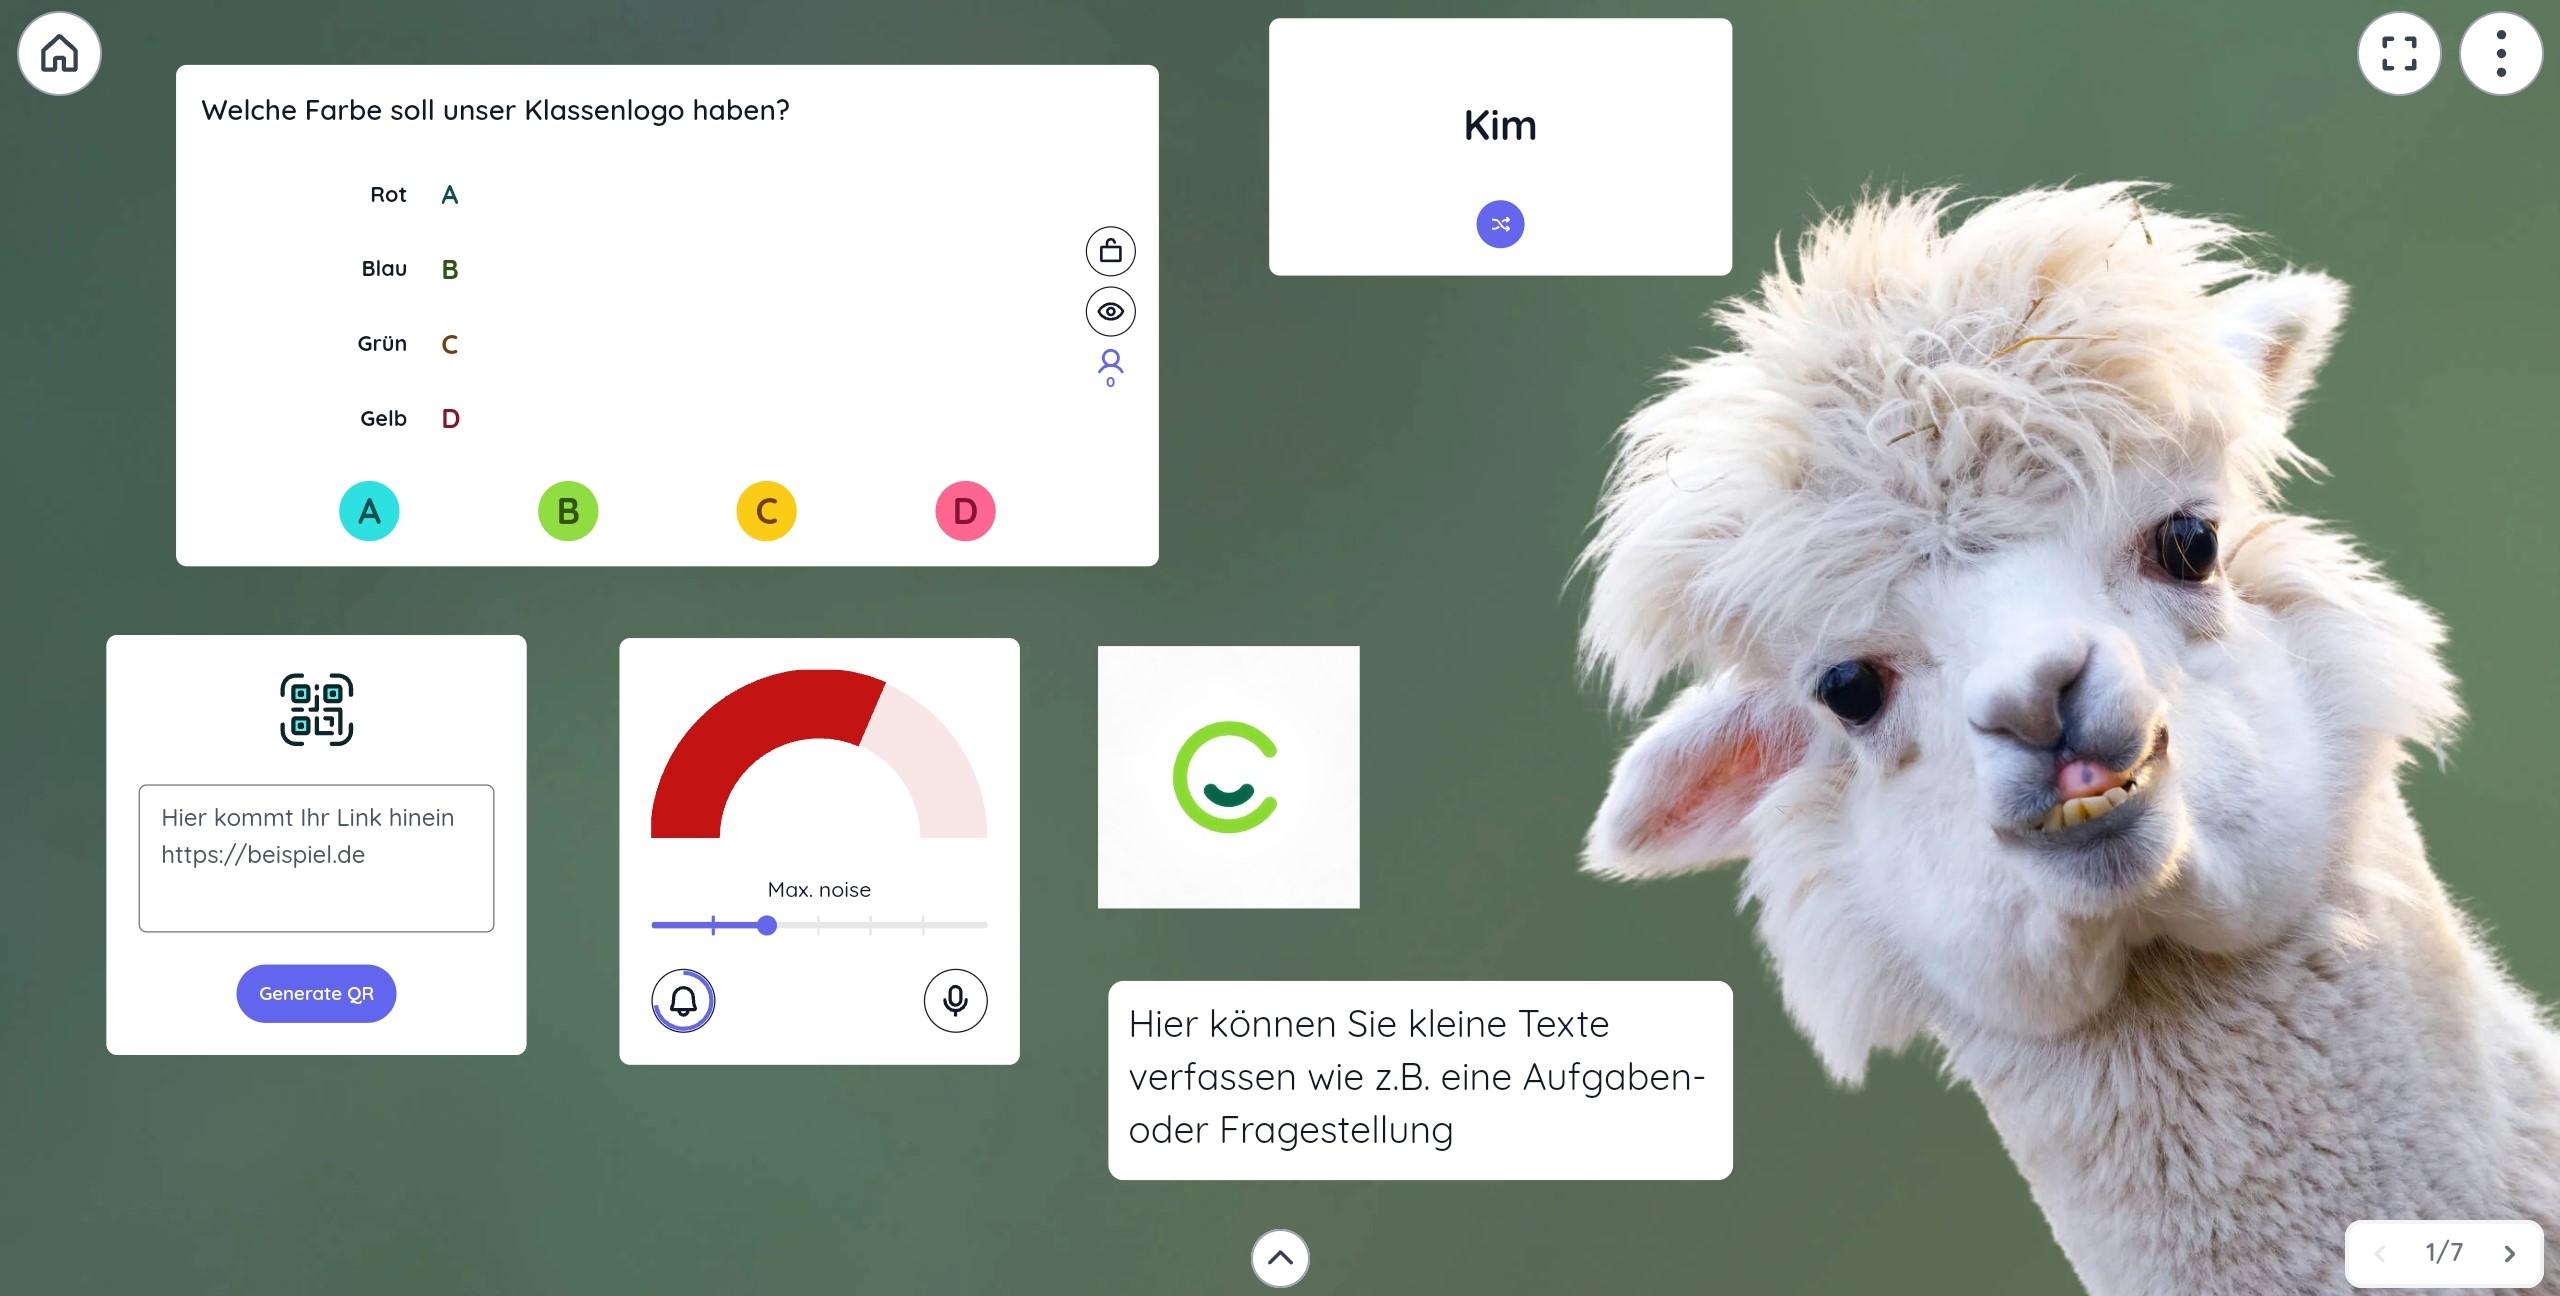Select answer option A Rot
Viewport: 2560px width, 1296px height.
(x=370, y=511)
